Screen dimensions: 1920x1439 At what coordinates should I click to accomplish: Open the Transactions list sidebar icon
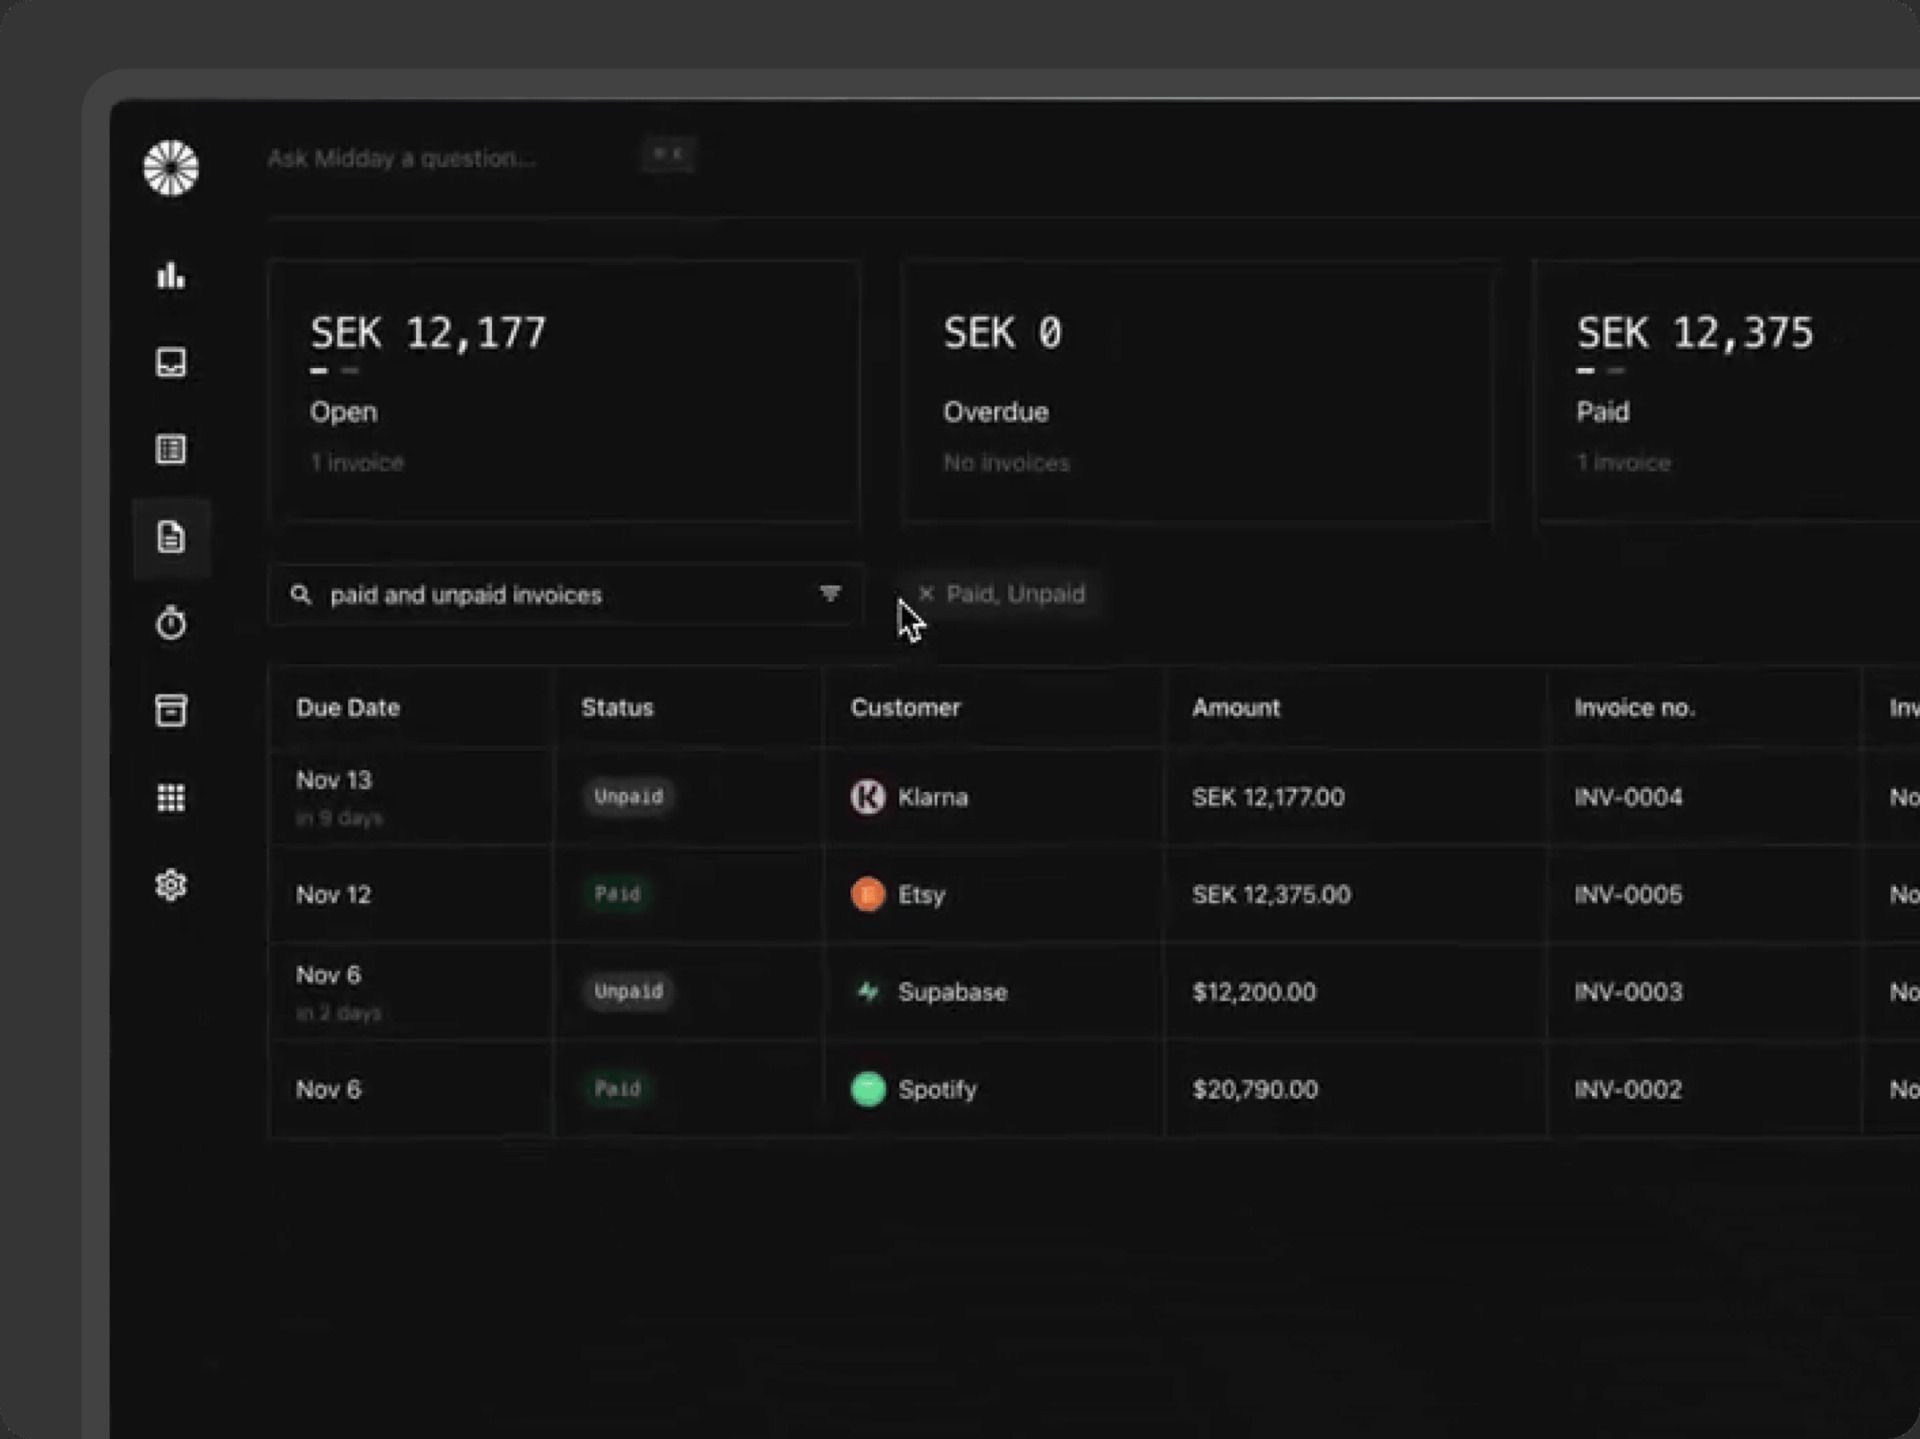tap(171, 449)
